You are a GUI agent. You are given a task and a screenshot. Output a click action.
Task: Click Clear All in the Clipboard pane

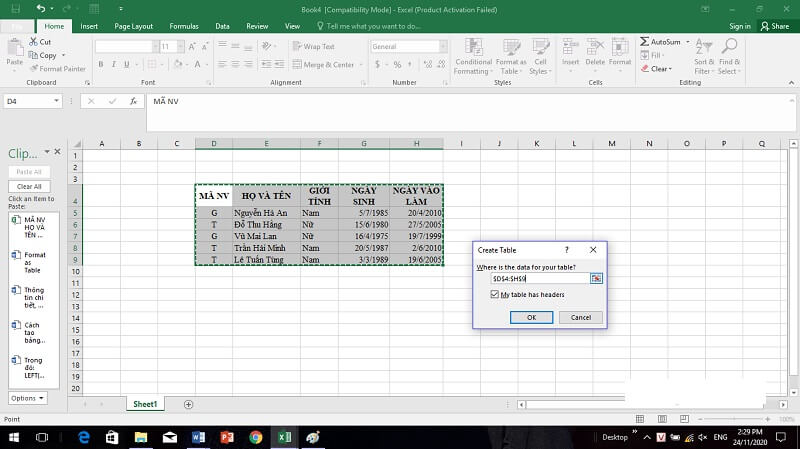pyautogui.click(x=29, y=186)
